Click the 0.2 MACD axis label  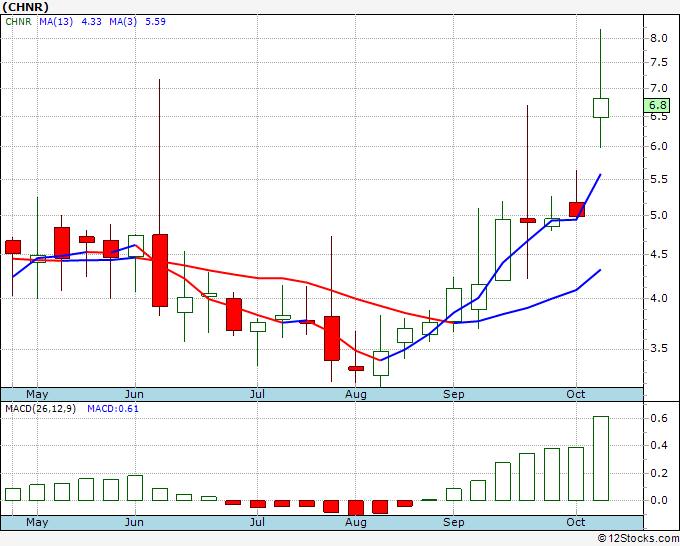(x=658, y=473)
